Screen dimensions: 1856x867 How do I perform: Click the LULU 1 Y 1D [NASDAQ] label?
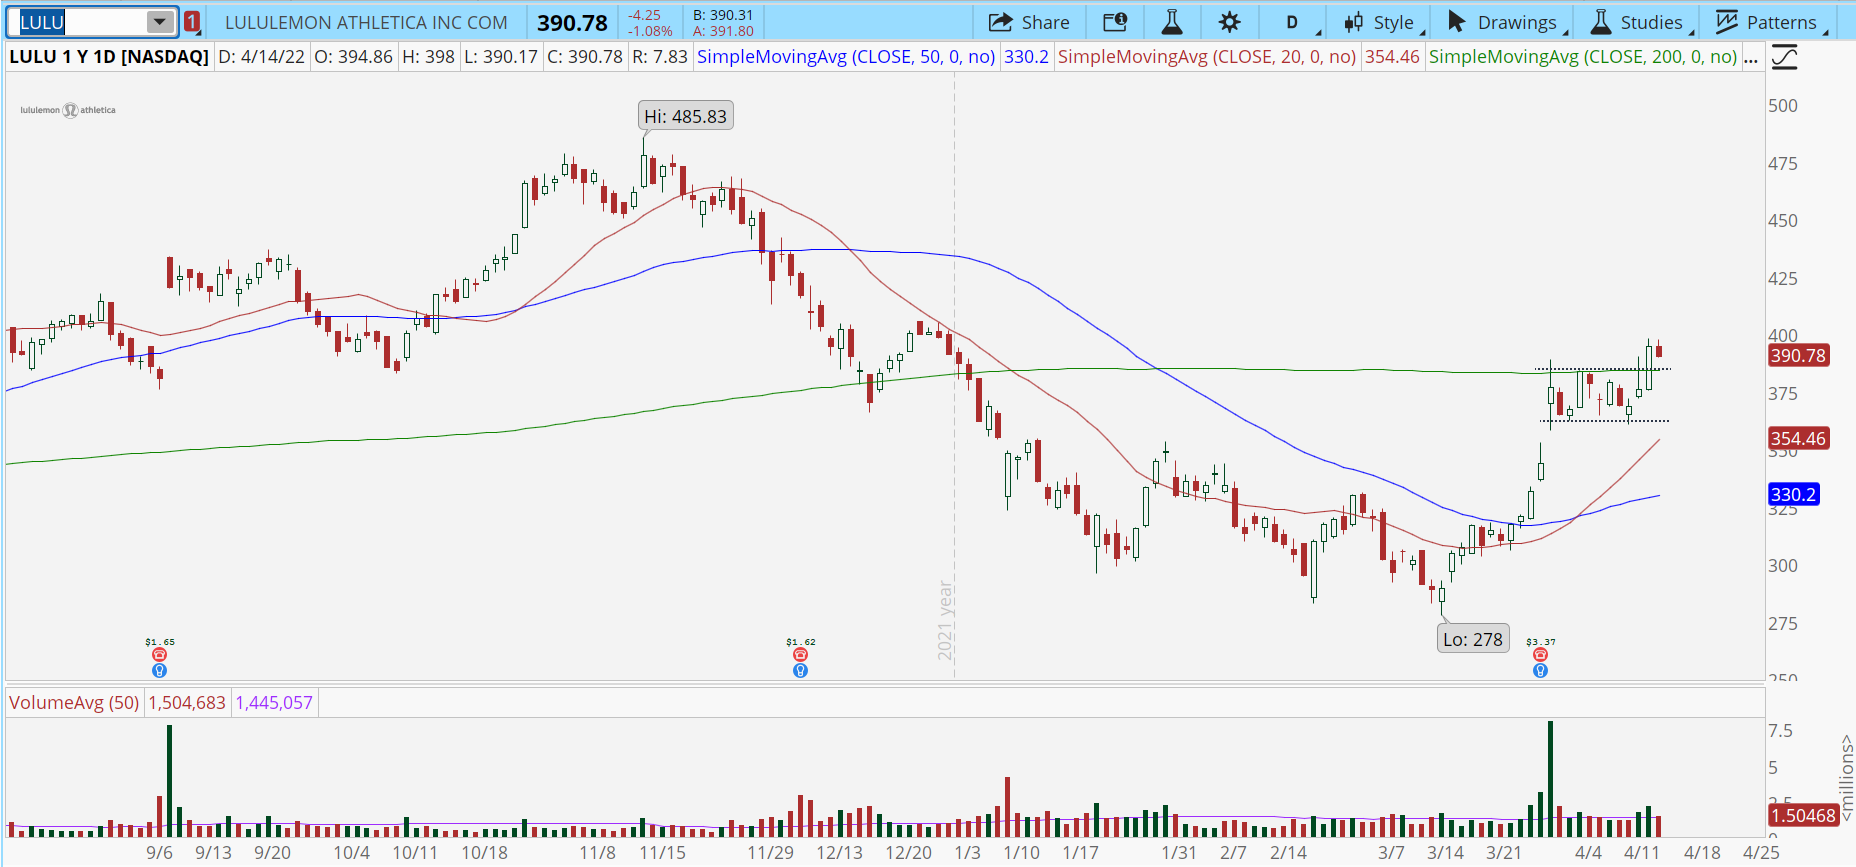(x=109, y=57)
